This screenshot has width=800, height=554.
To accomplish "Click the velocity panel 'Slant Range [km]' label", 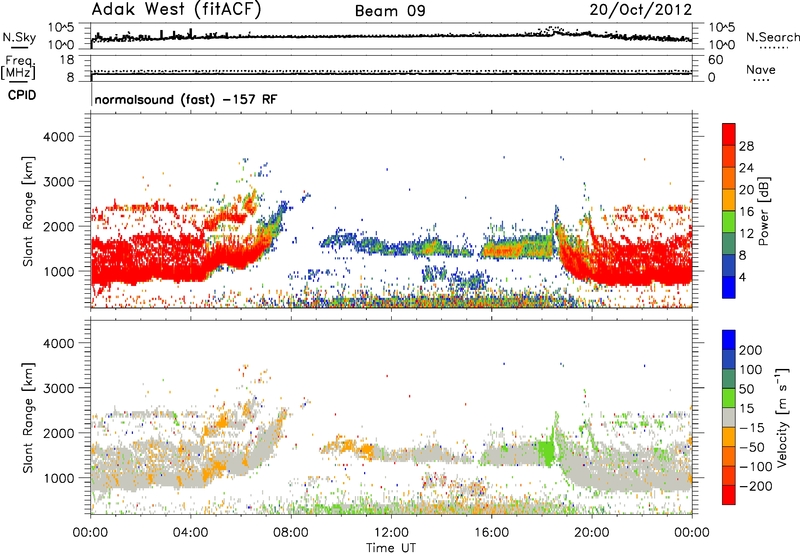I will pos(28,417).
